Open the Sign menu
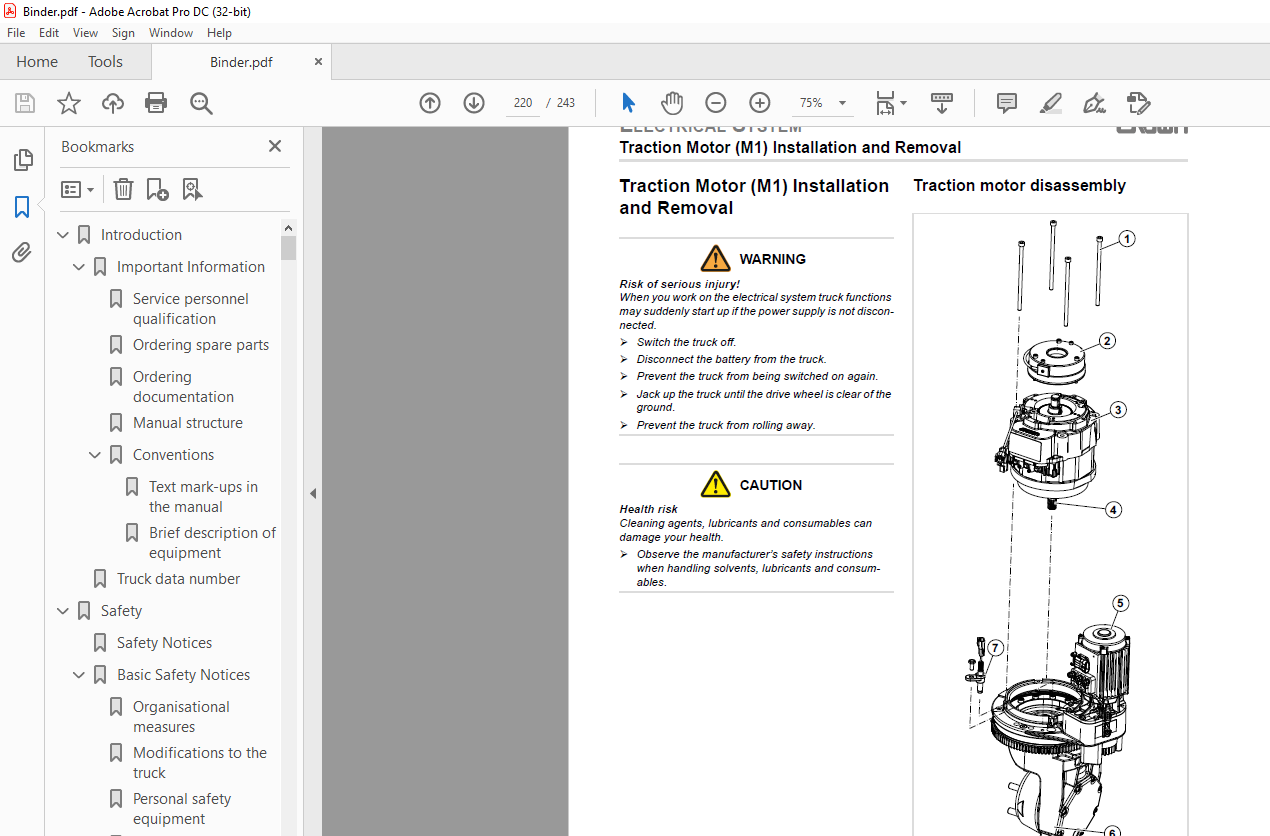Image resolution: width=1270 pixels, height=836 pixels. pyautogui.click(x=123, y=33)
